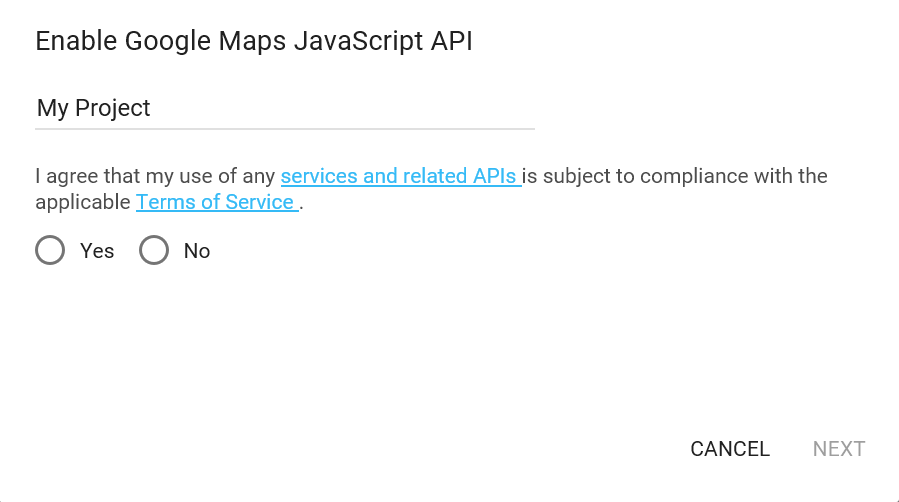899x502 pixels.
Task: Click the dialog title Enable Google Maps JavaScript API
Action: pyautogui.click(x=254, y=41)
